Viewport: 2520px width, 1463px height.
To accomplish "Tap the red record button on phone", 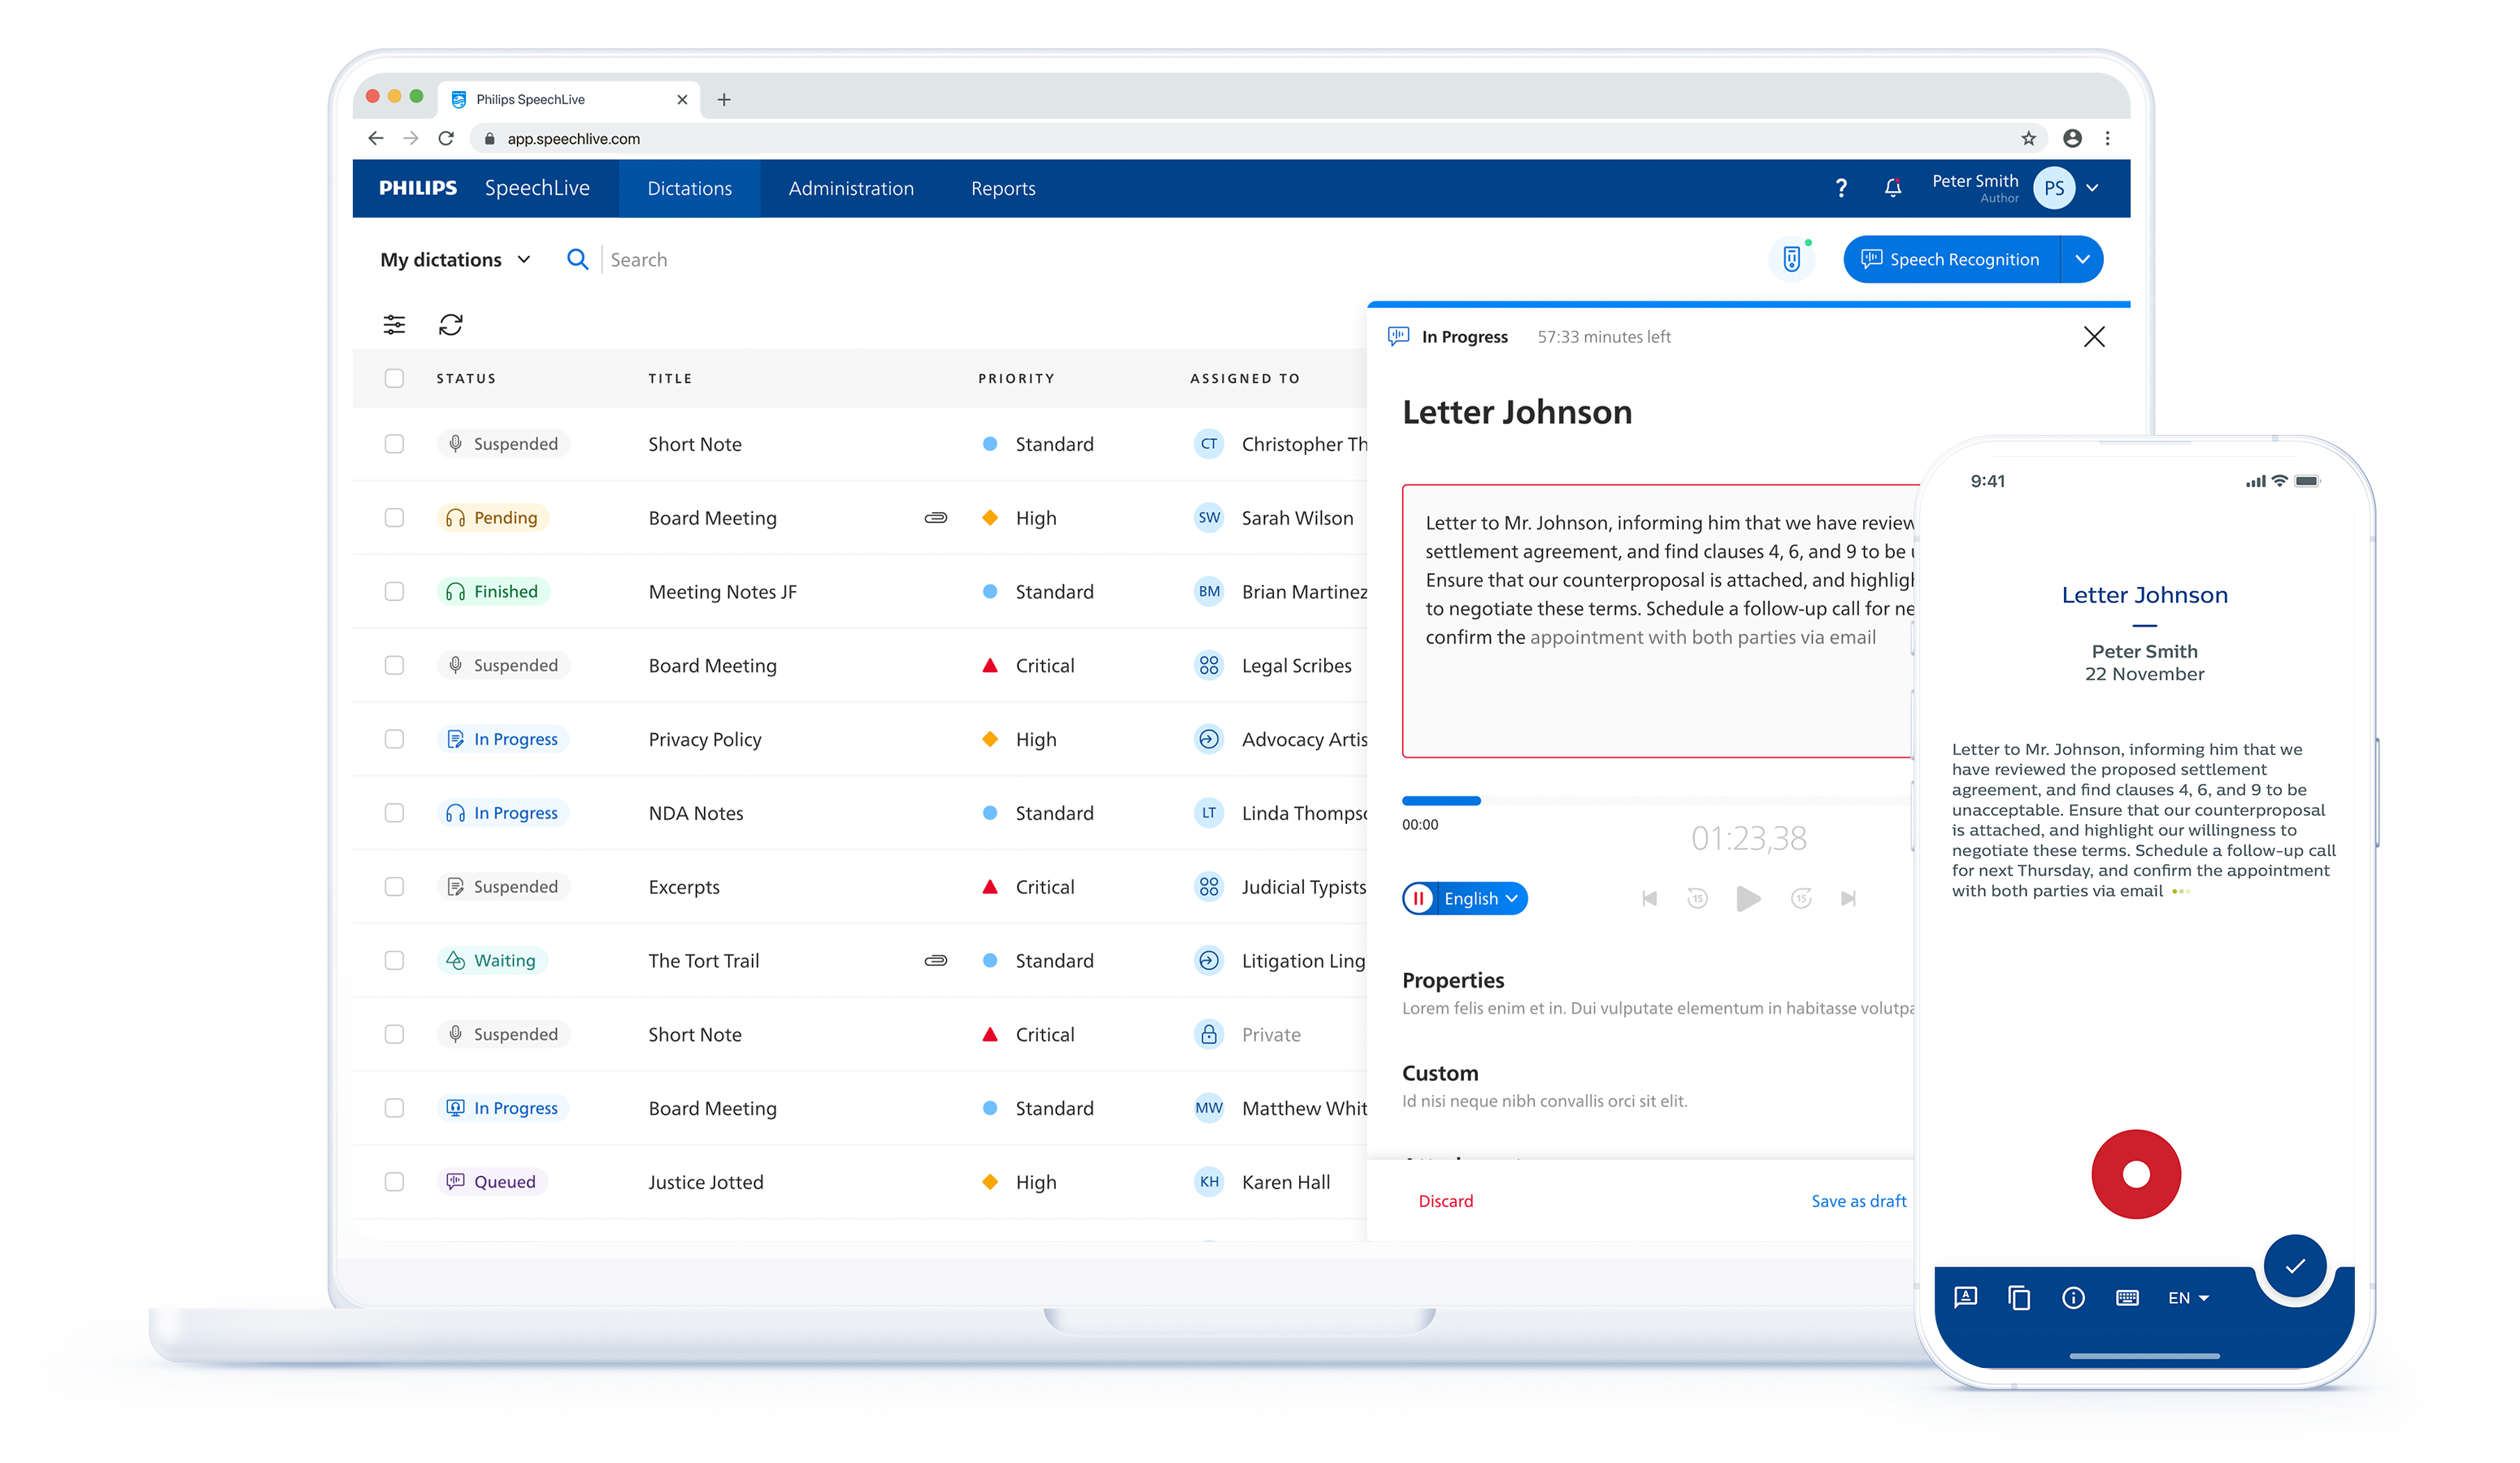I will [x=2135, y=1174].
